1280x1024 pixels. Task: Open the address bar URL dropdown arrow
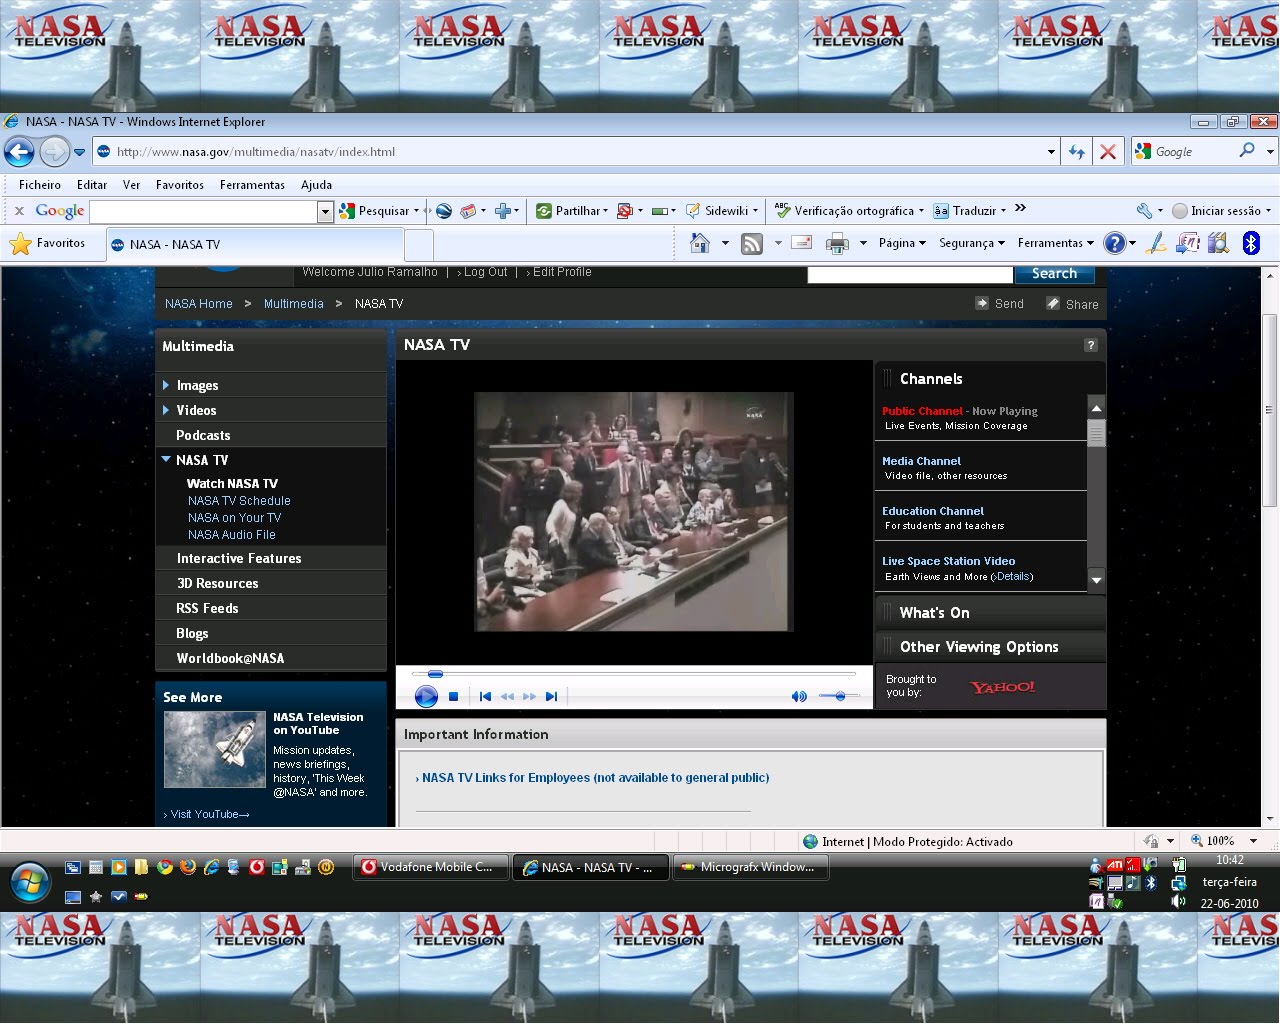tap(1051, 152)
